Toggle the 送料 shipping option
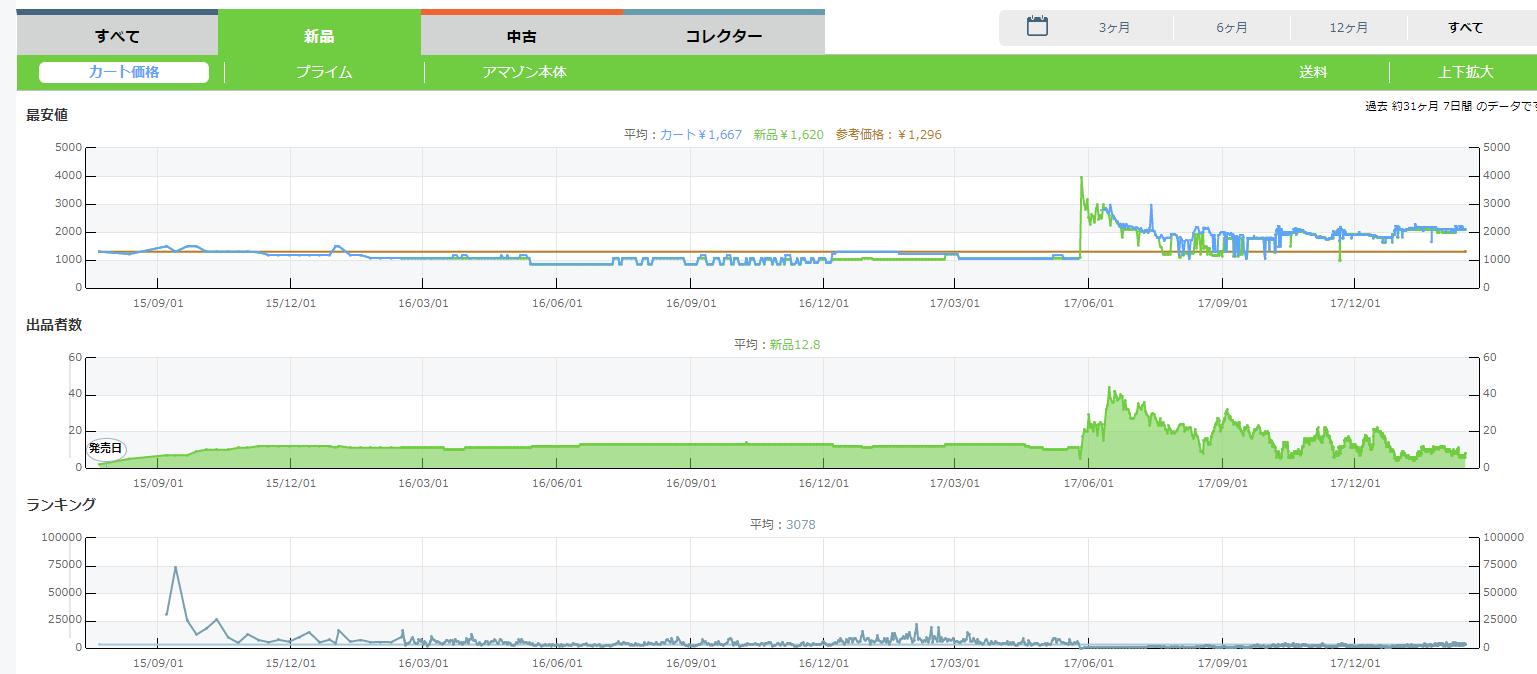The image size is (1537, 674). point(1313,72)
